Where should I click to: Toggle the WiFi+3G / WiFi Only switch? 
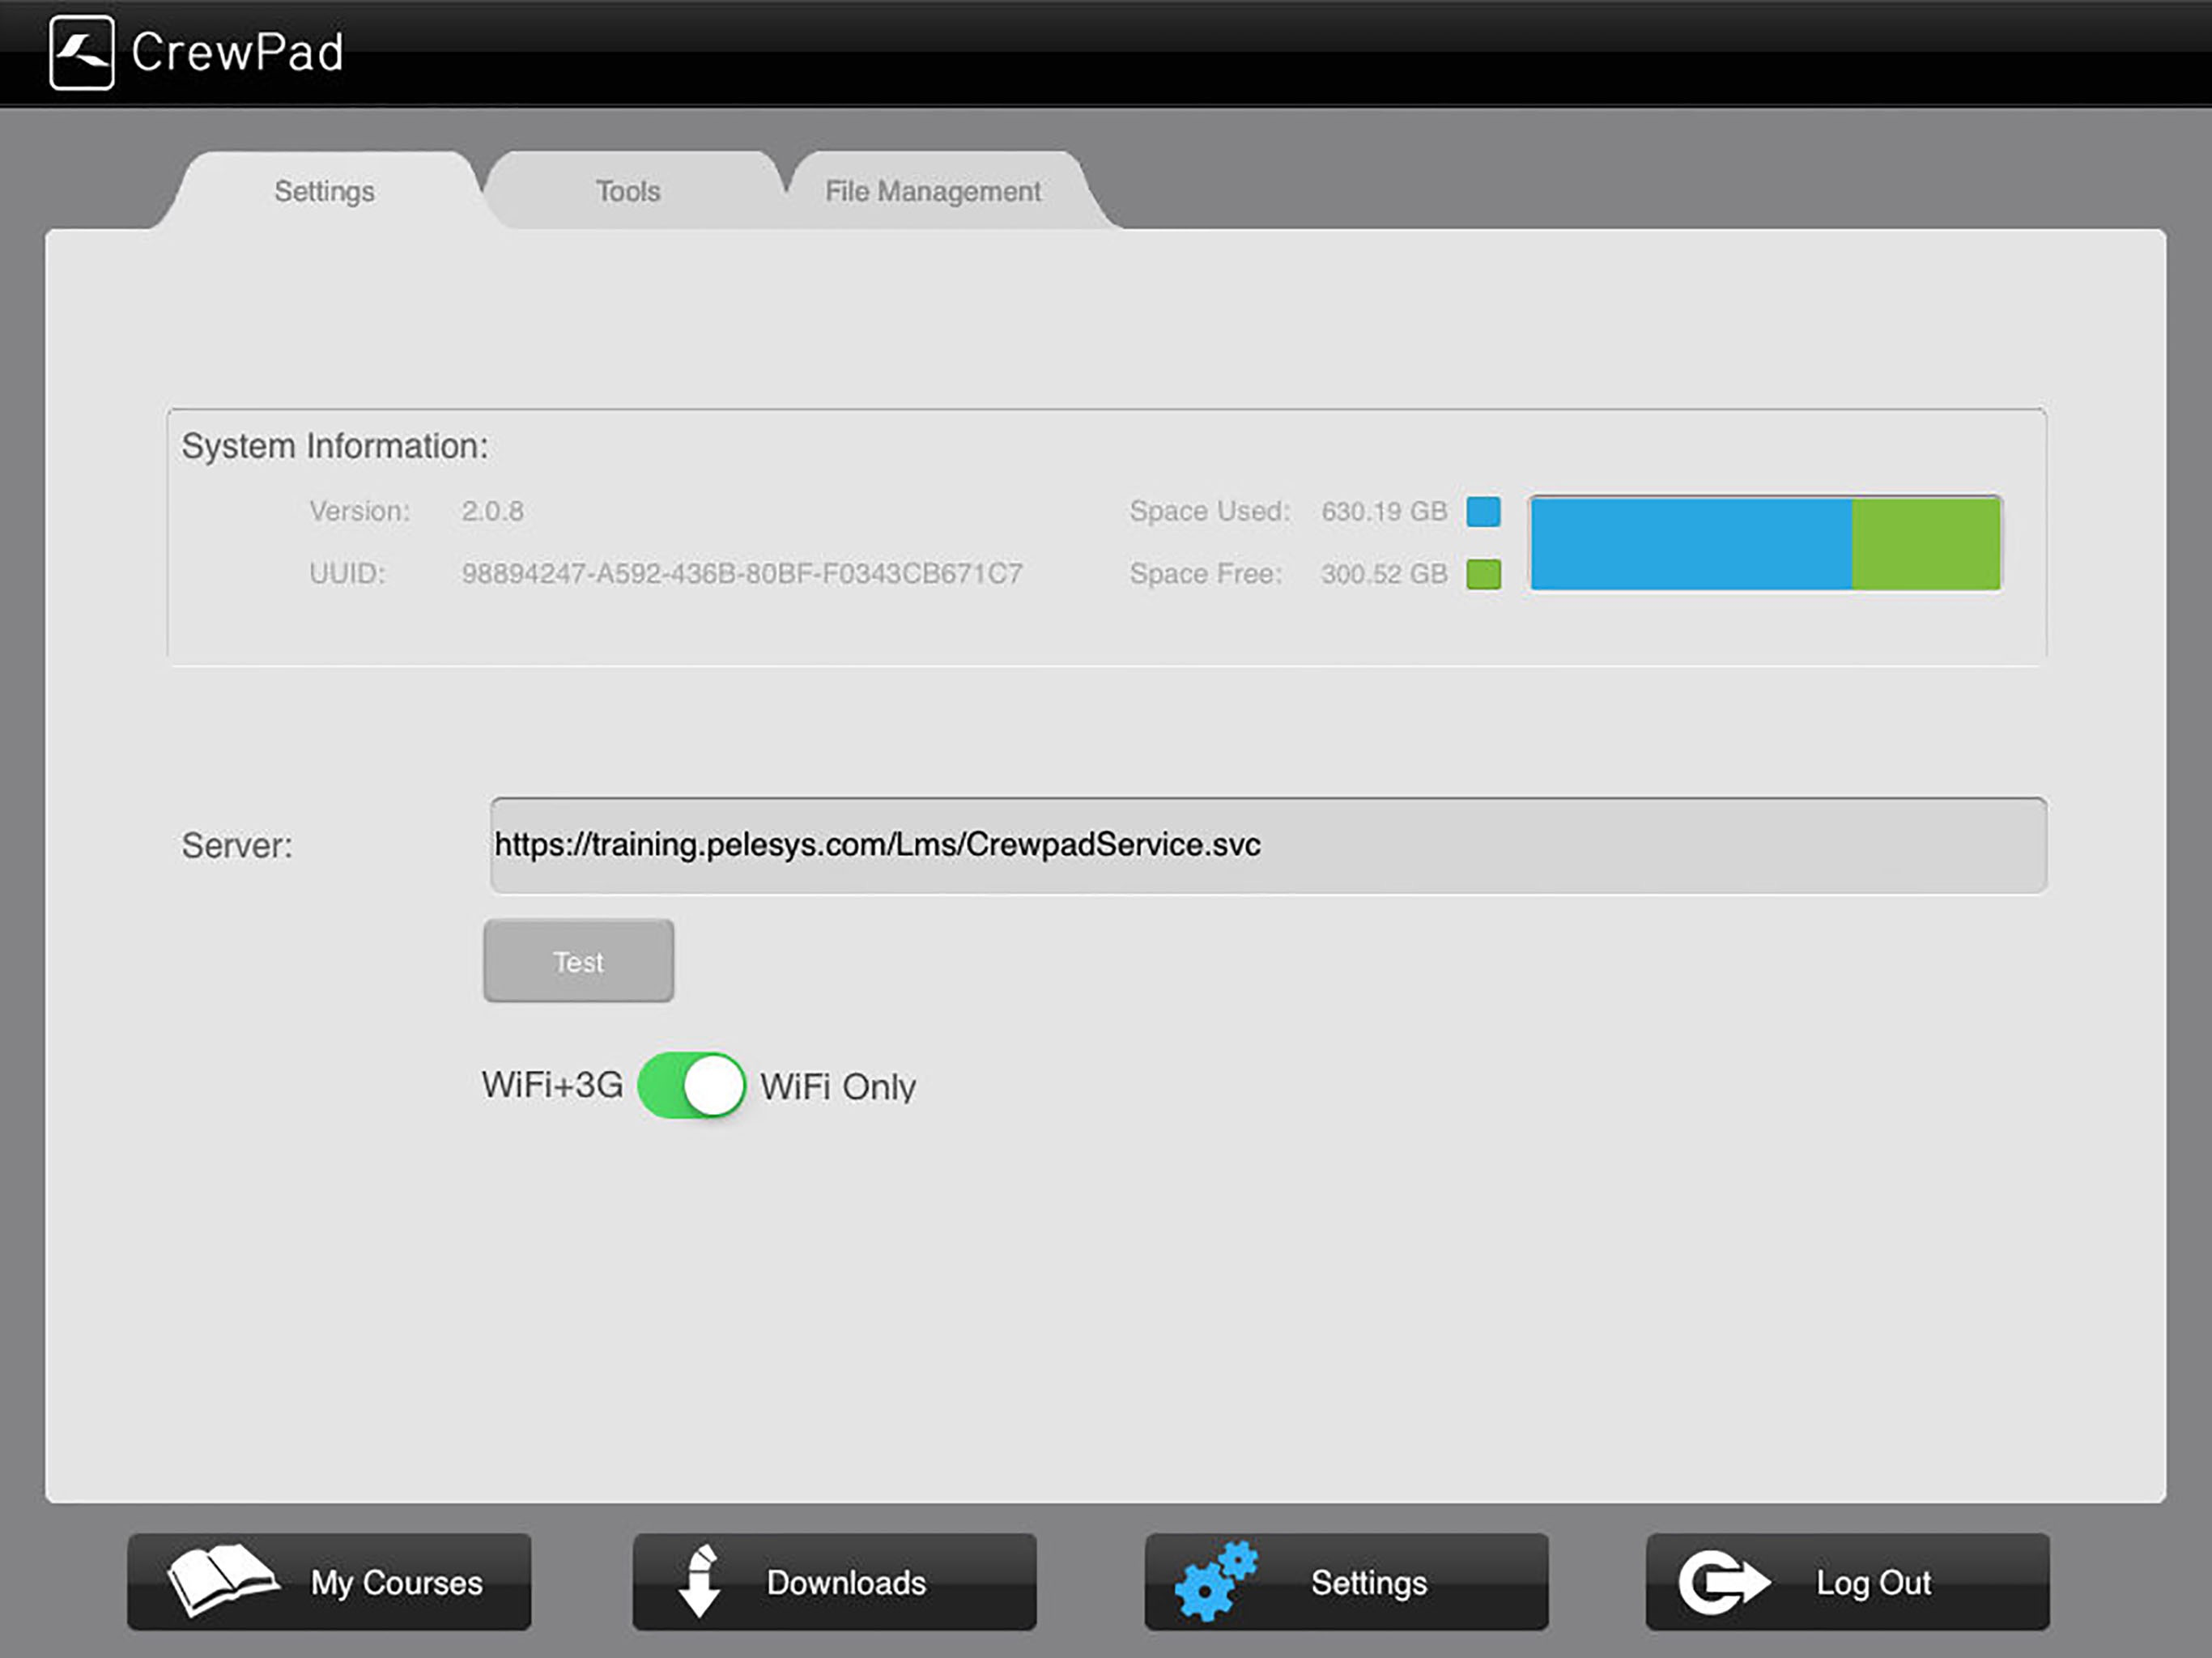click(x=691, y=1085)
